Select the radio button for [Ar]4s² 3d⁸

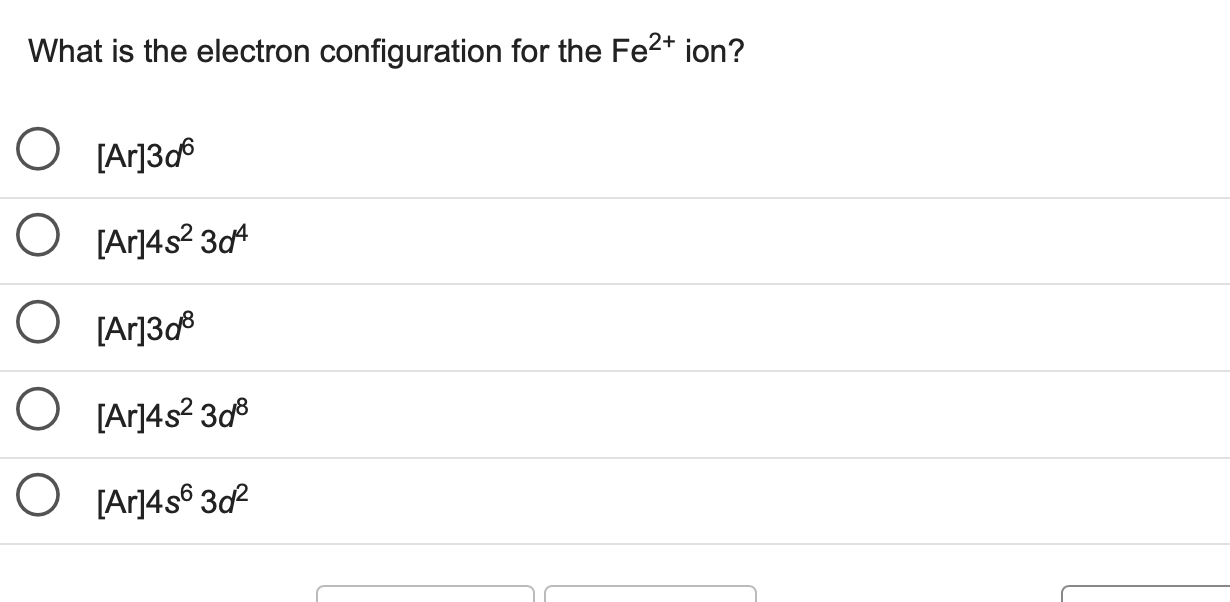click(37, 408)
